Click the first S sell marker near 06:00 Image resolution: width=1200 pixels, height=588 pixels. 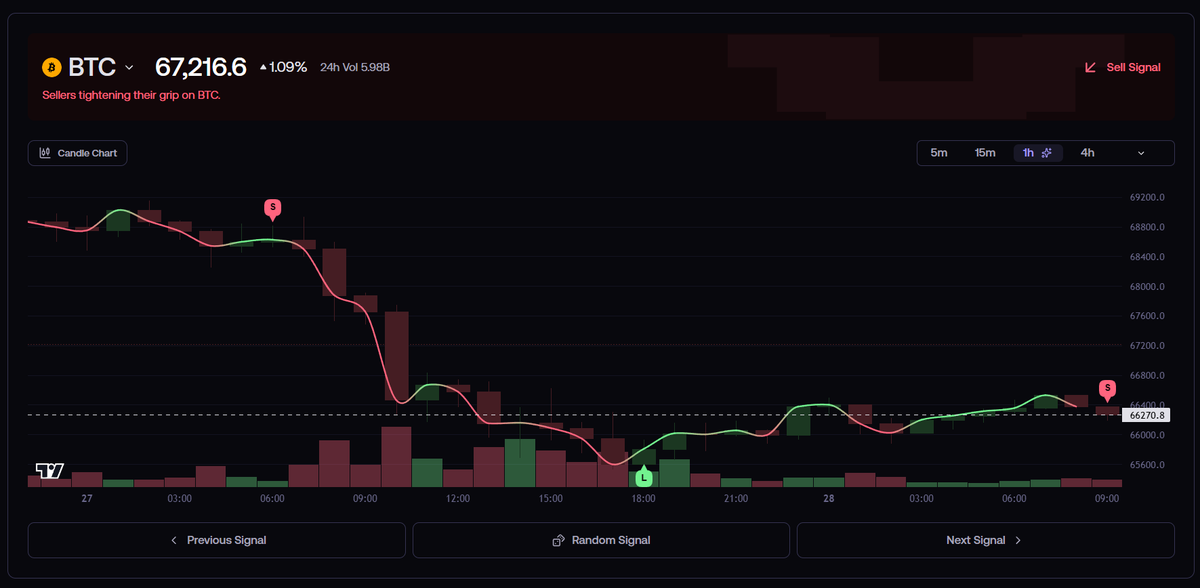(272, 207)
